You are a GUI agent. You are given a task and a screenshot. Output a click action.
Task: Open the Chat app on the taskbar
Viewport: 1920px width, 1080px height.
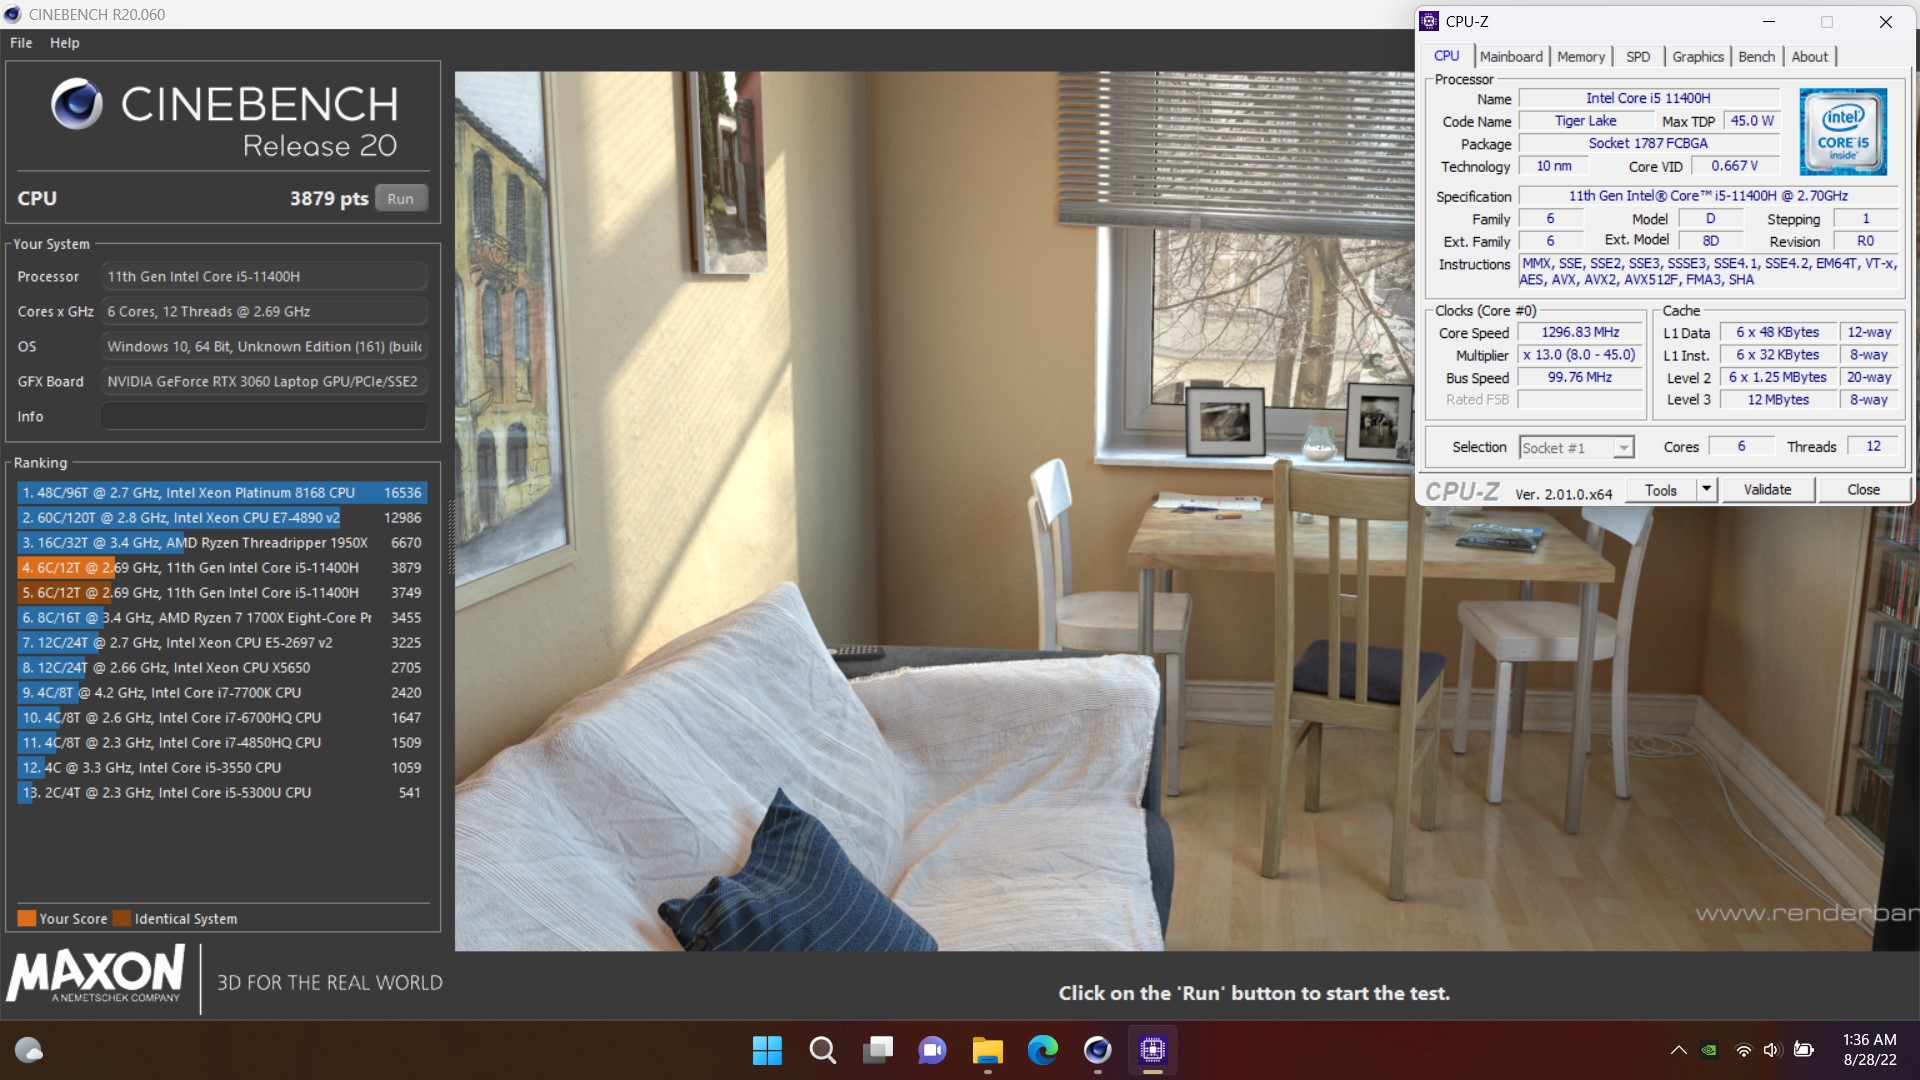pyautogui.click(x=932, y=1050)
